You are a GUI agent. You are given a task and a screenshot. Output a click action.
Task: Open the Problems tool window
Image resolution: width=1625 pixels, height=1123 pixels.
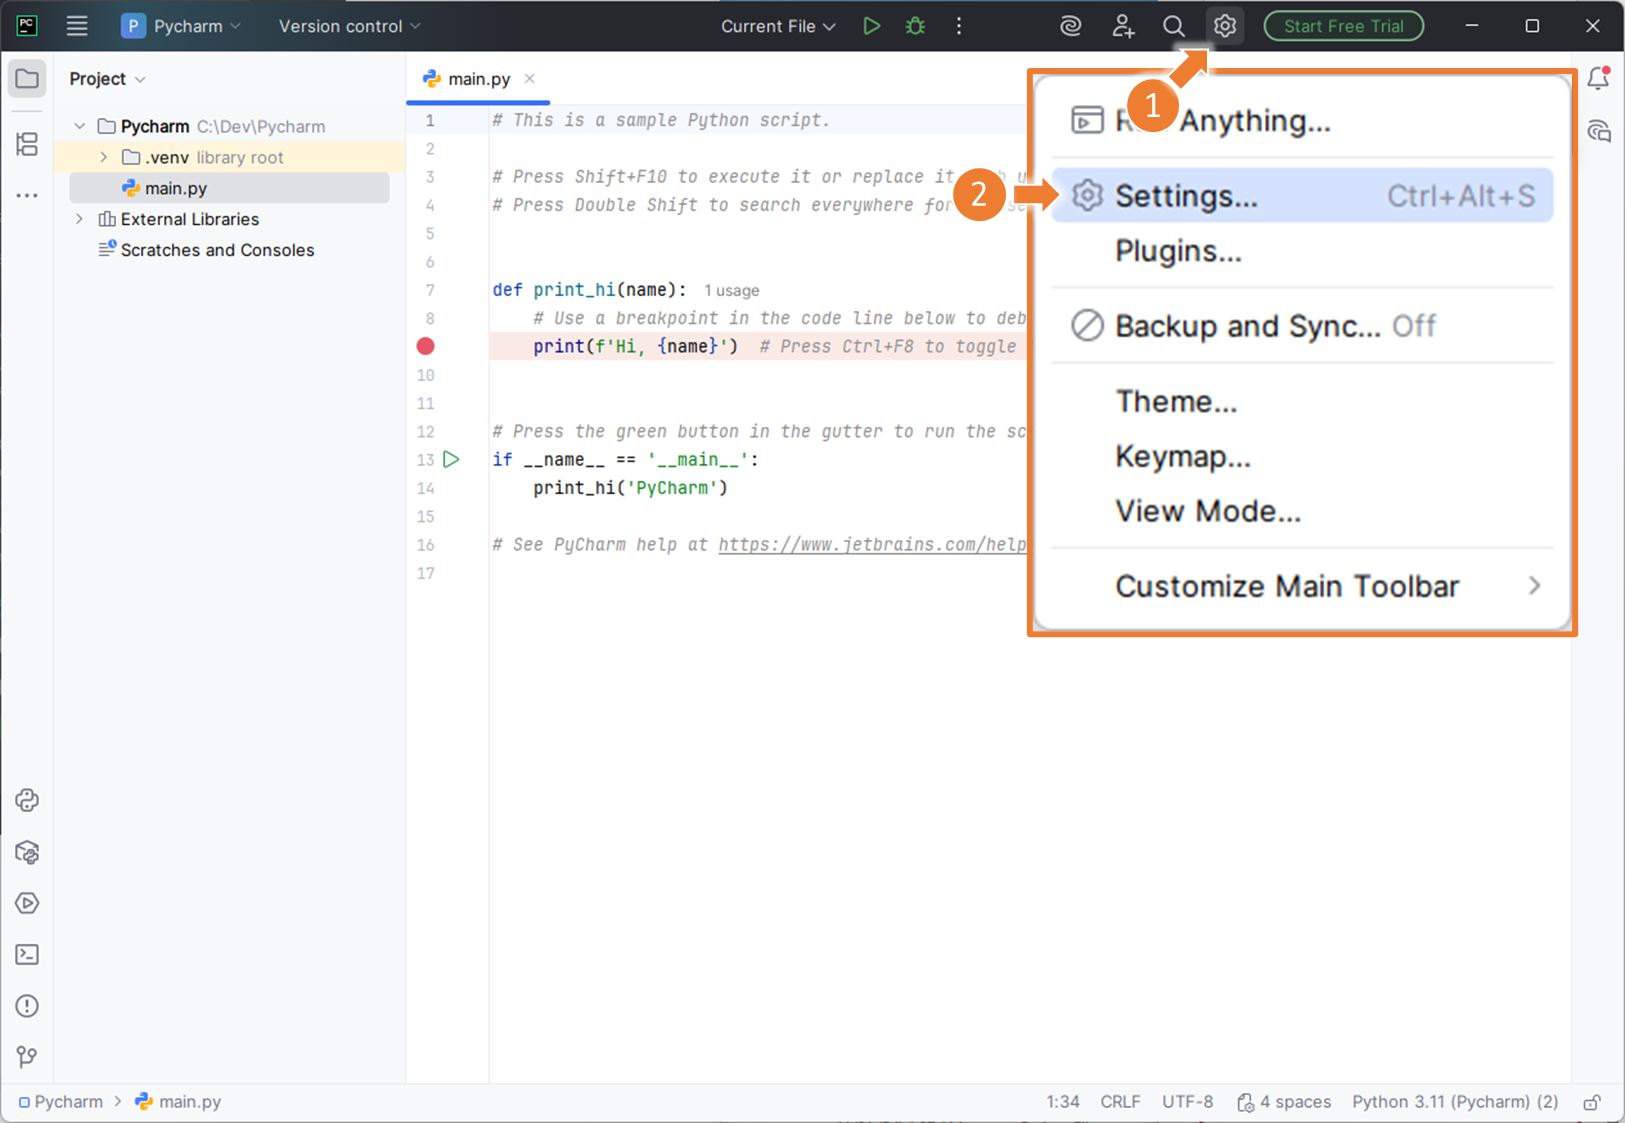pyautogui.click(x=27, y=1006)
